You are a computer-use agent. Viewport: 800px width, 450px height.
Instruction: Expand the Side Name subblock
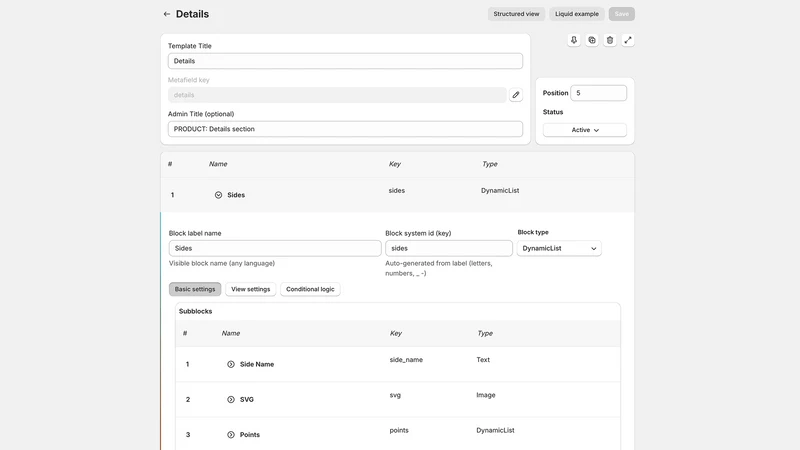pyautogui.click(x=231, y=364)
